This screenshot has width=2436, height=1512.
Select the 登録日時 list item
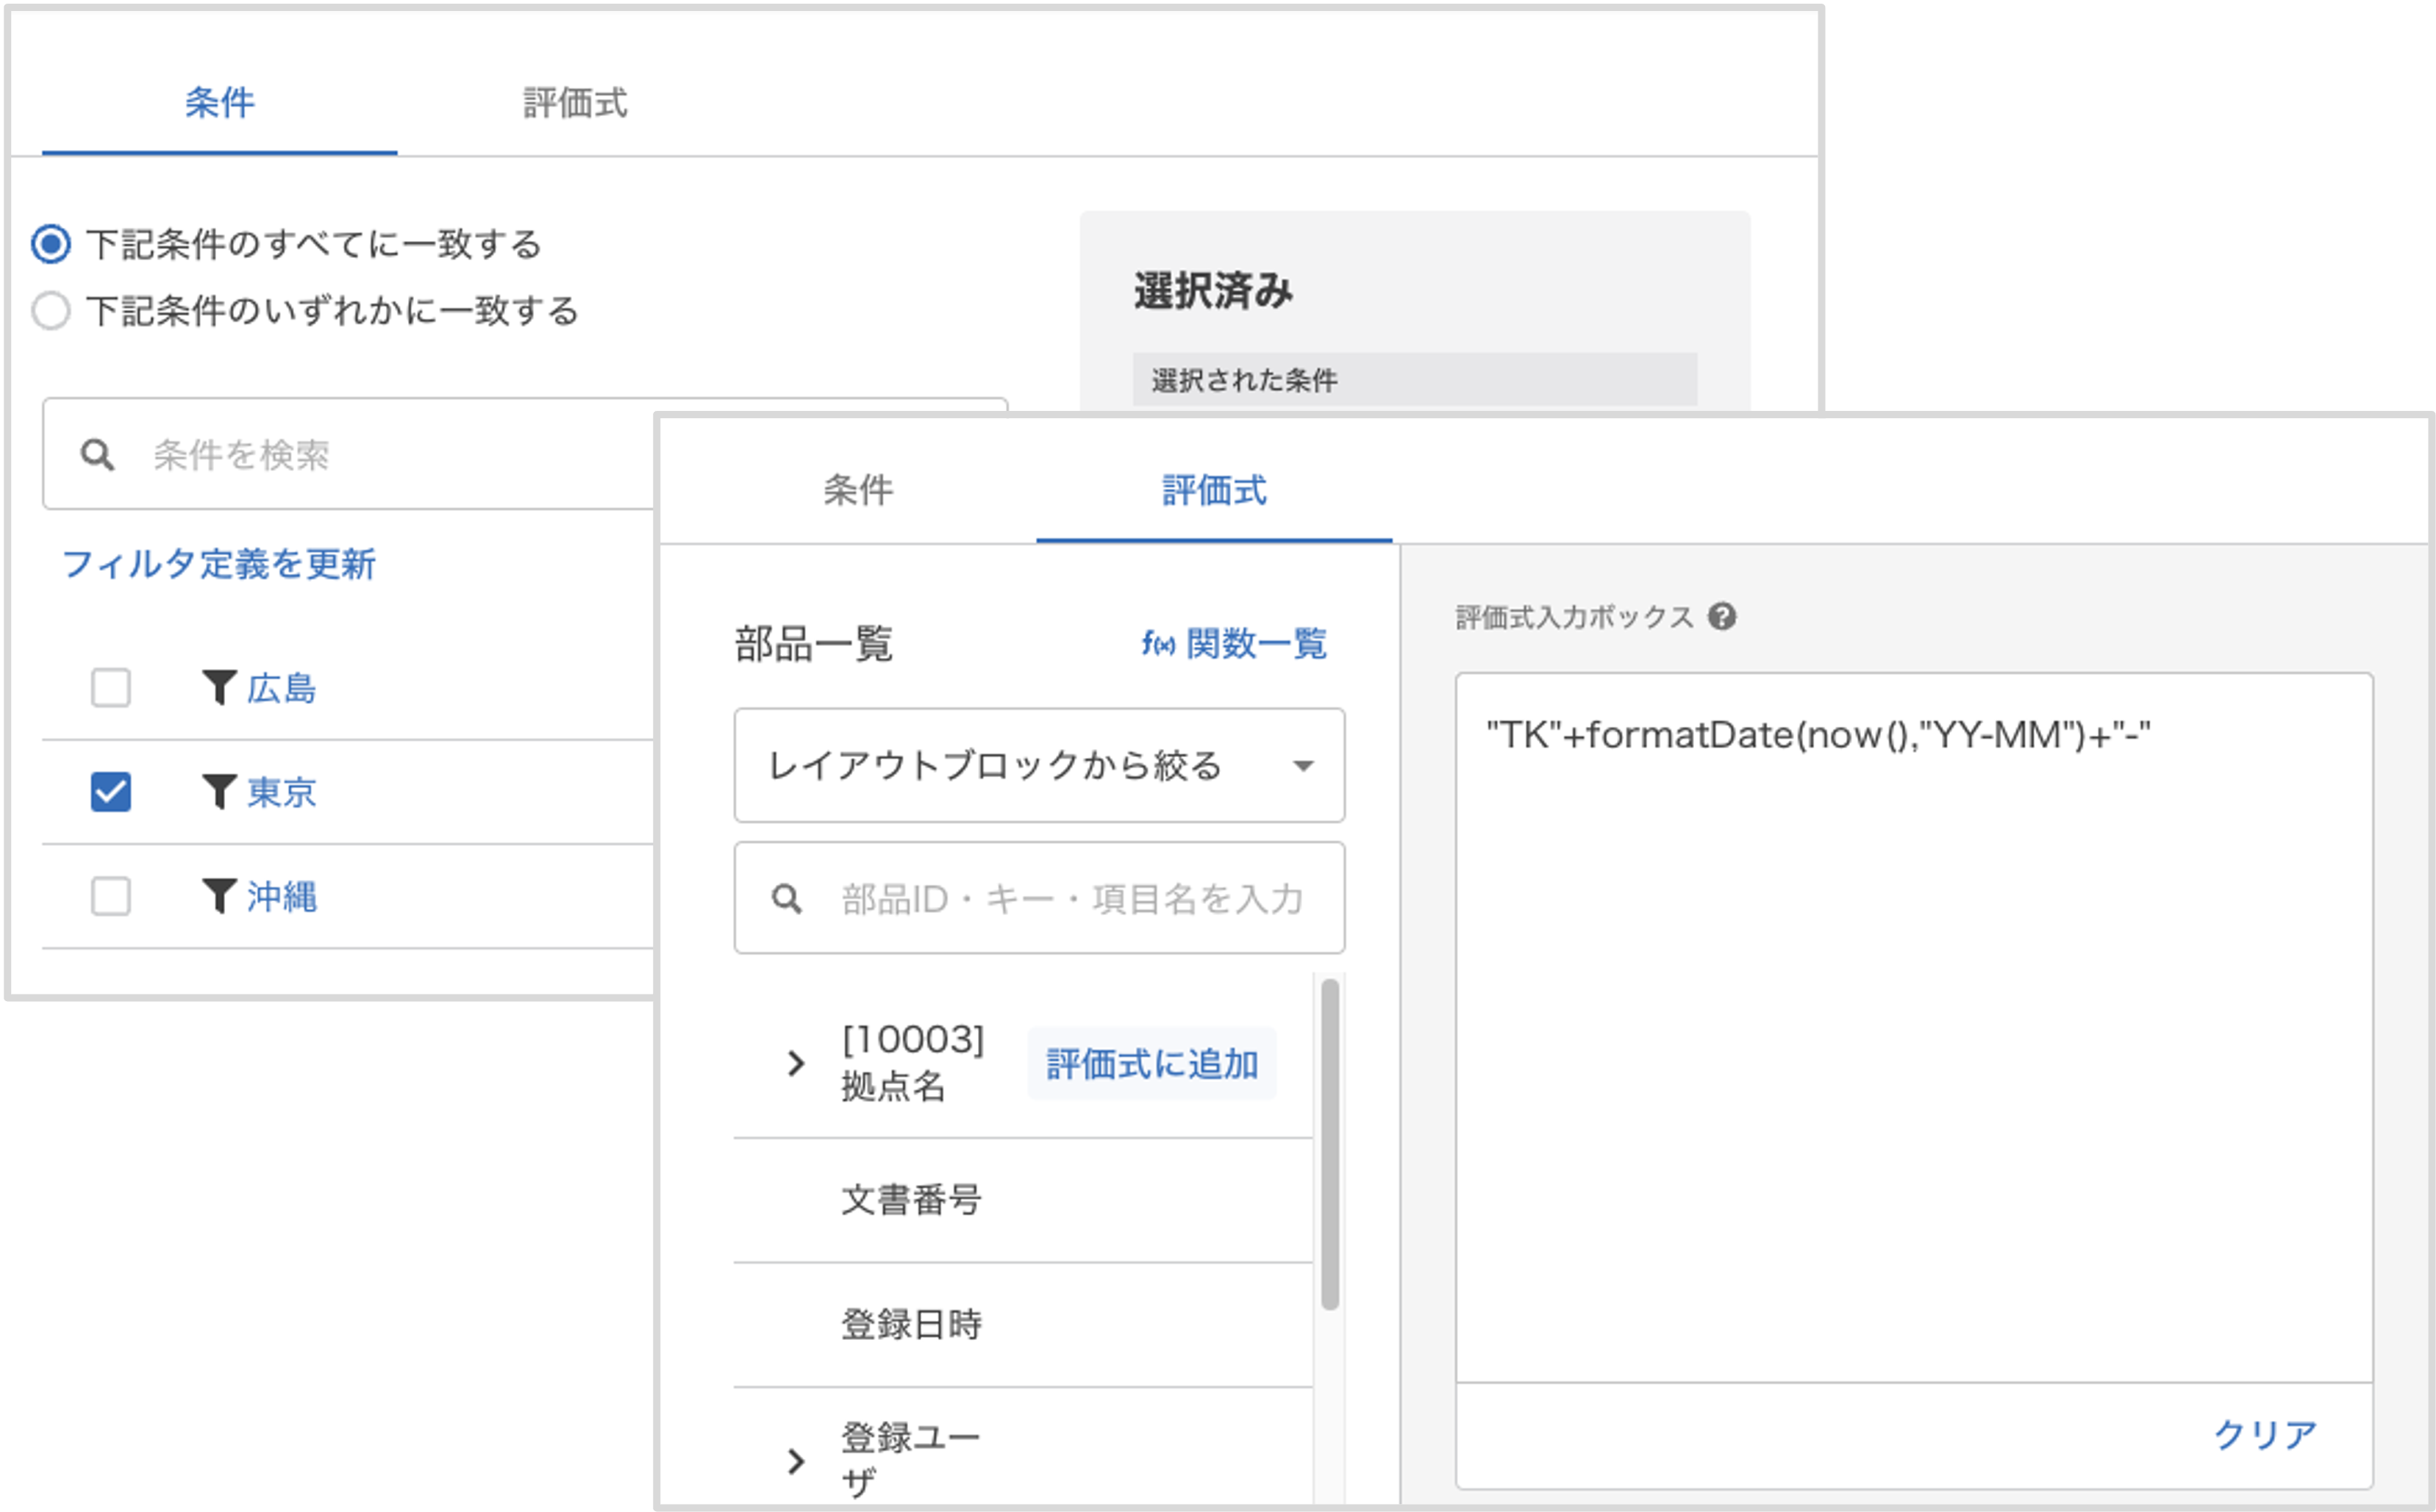(1023, 1324)
